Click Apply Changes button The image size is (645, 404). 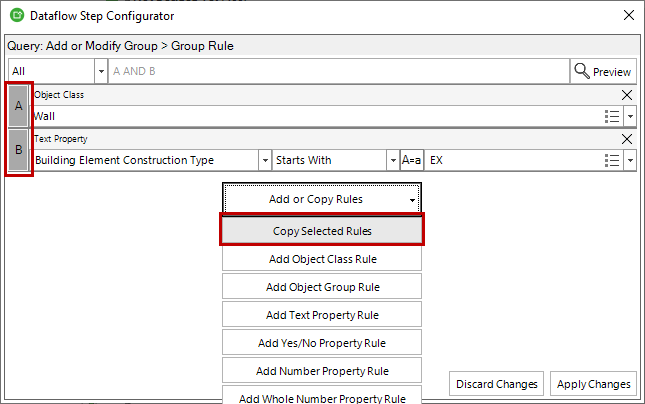coord(594,384)
